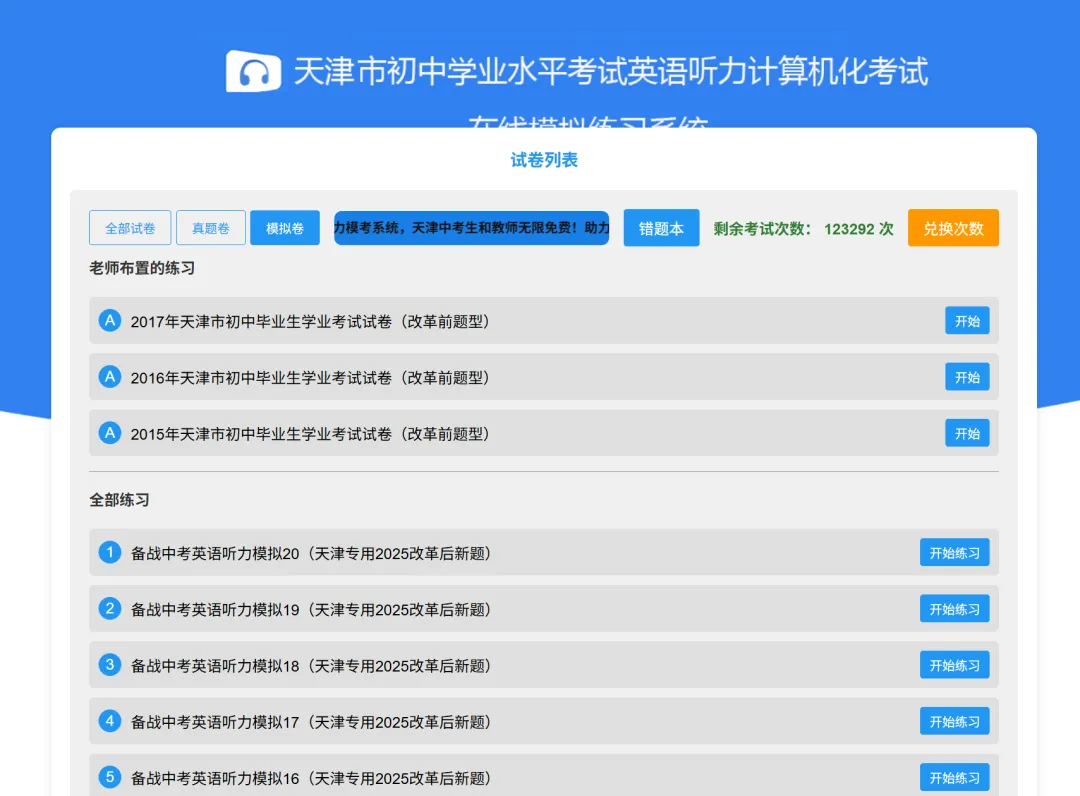1080x796 pixels.
Task: Select the number 2 icon for 模拟19 practice
Action: click(x=110, y=608)
